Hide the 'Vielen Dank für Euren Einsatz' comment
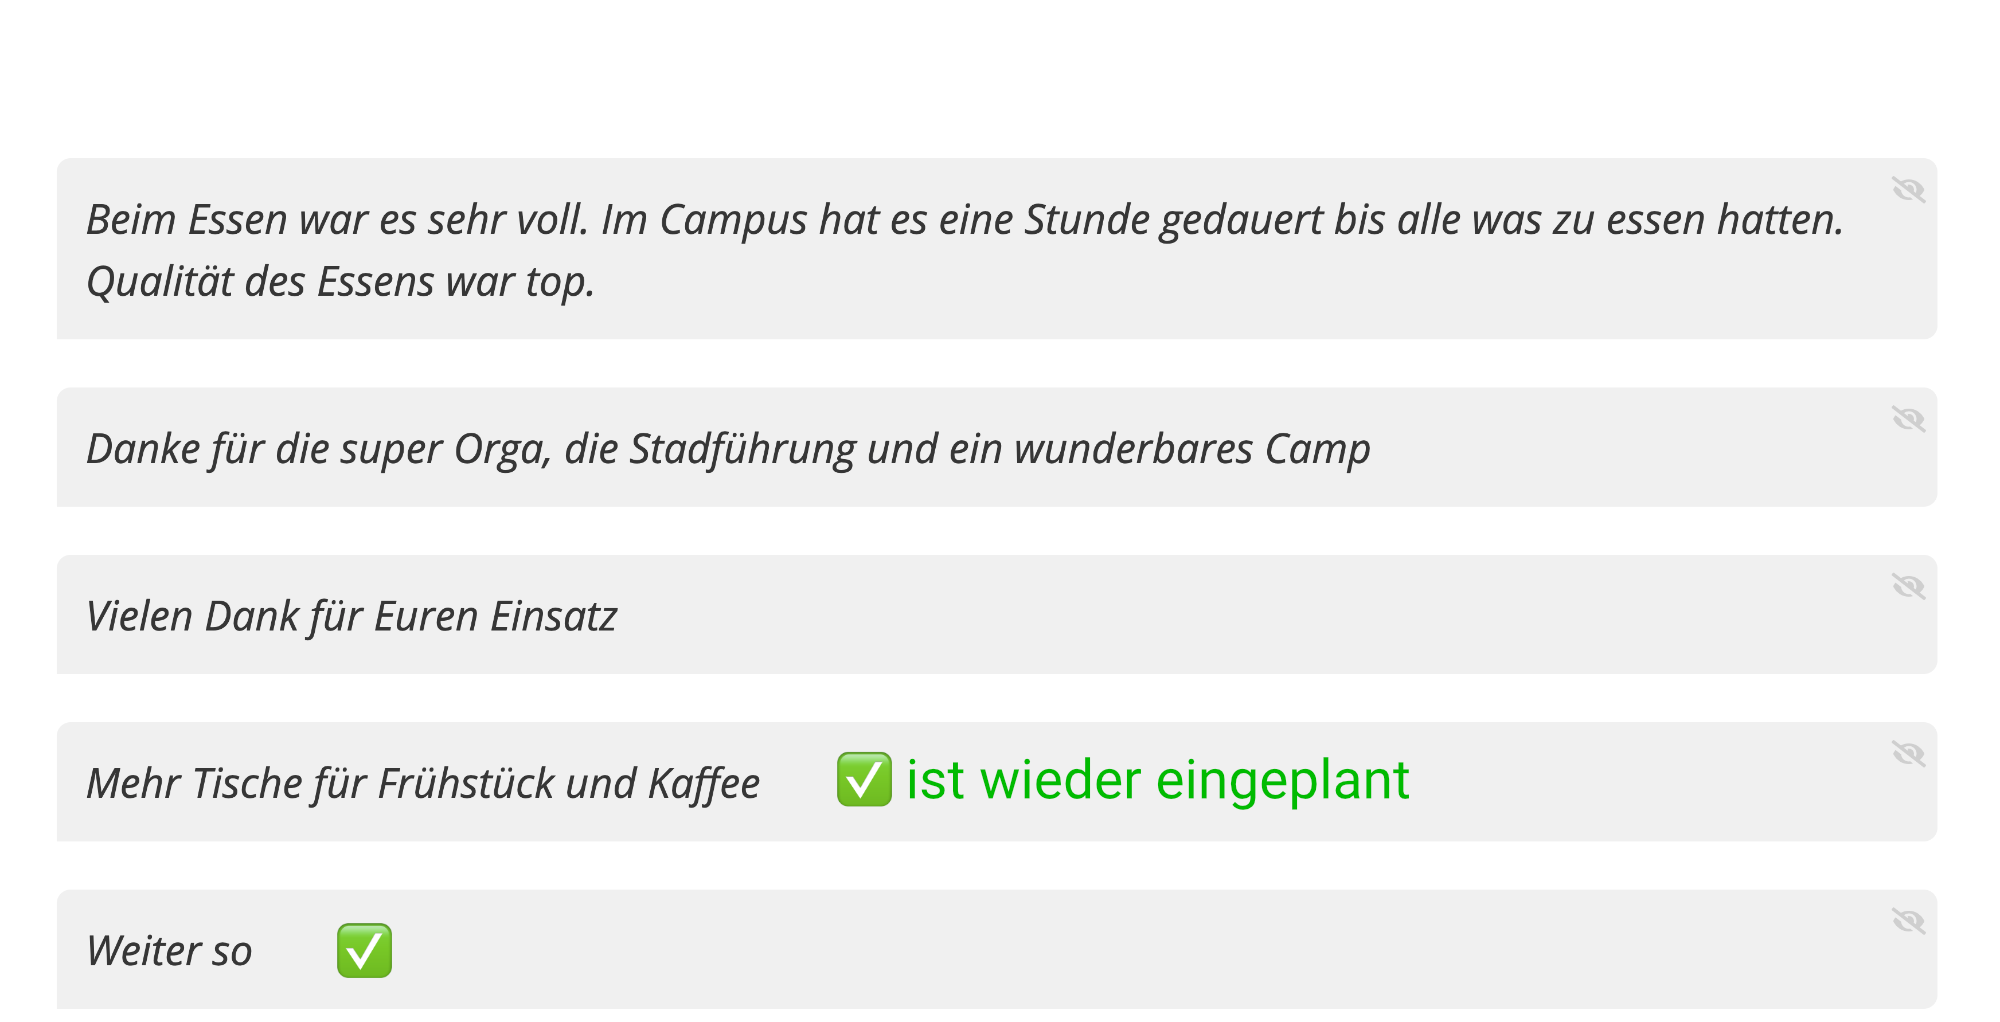 coord(1908,585)
